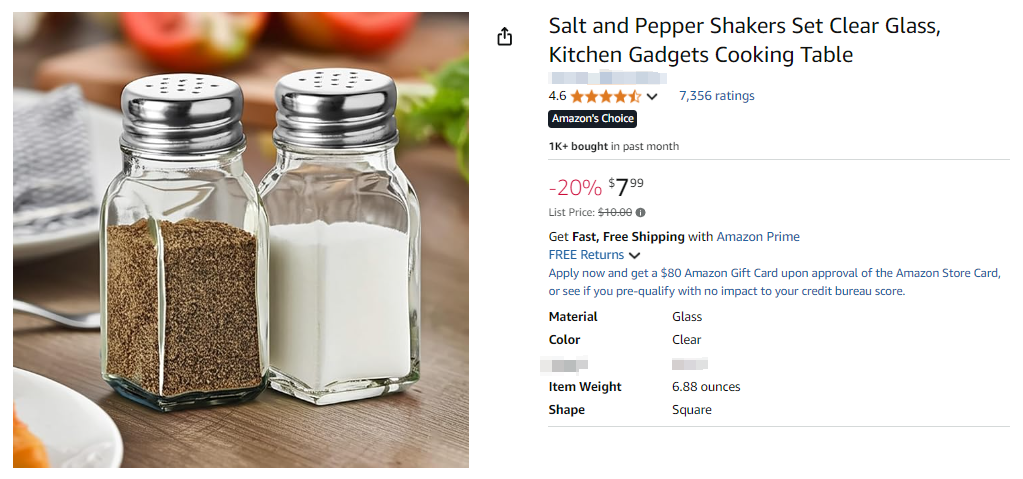1023x479 pixels.
Task: Click the $7.99 price
Action: point(626,187)
